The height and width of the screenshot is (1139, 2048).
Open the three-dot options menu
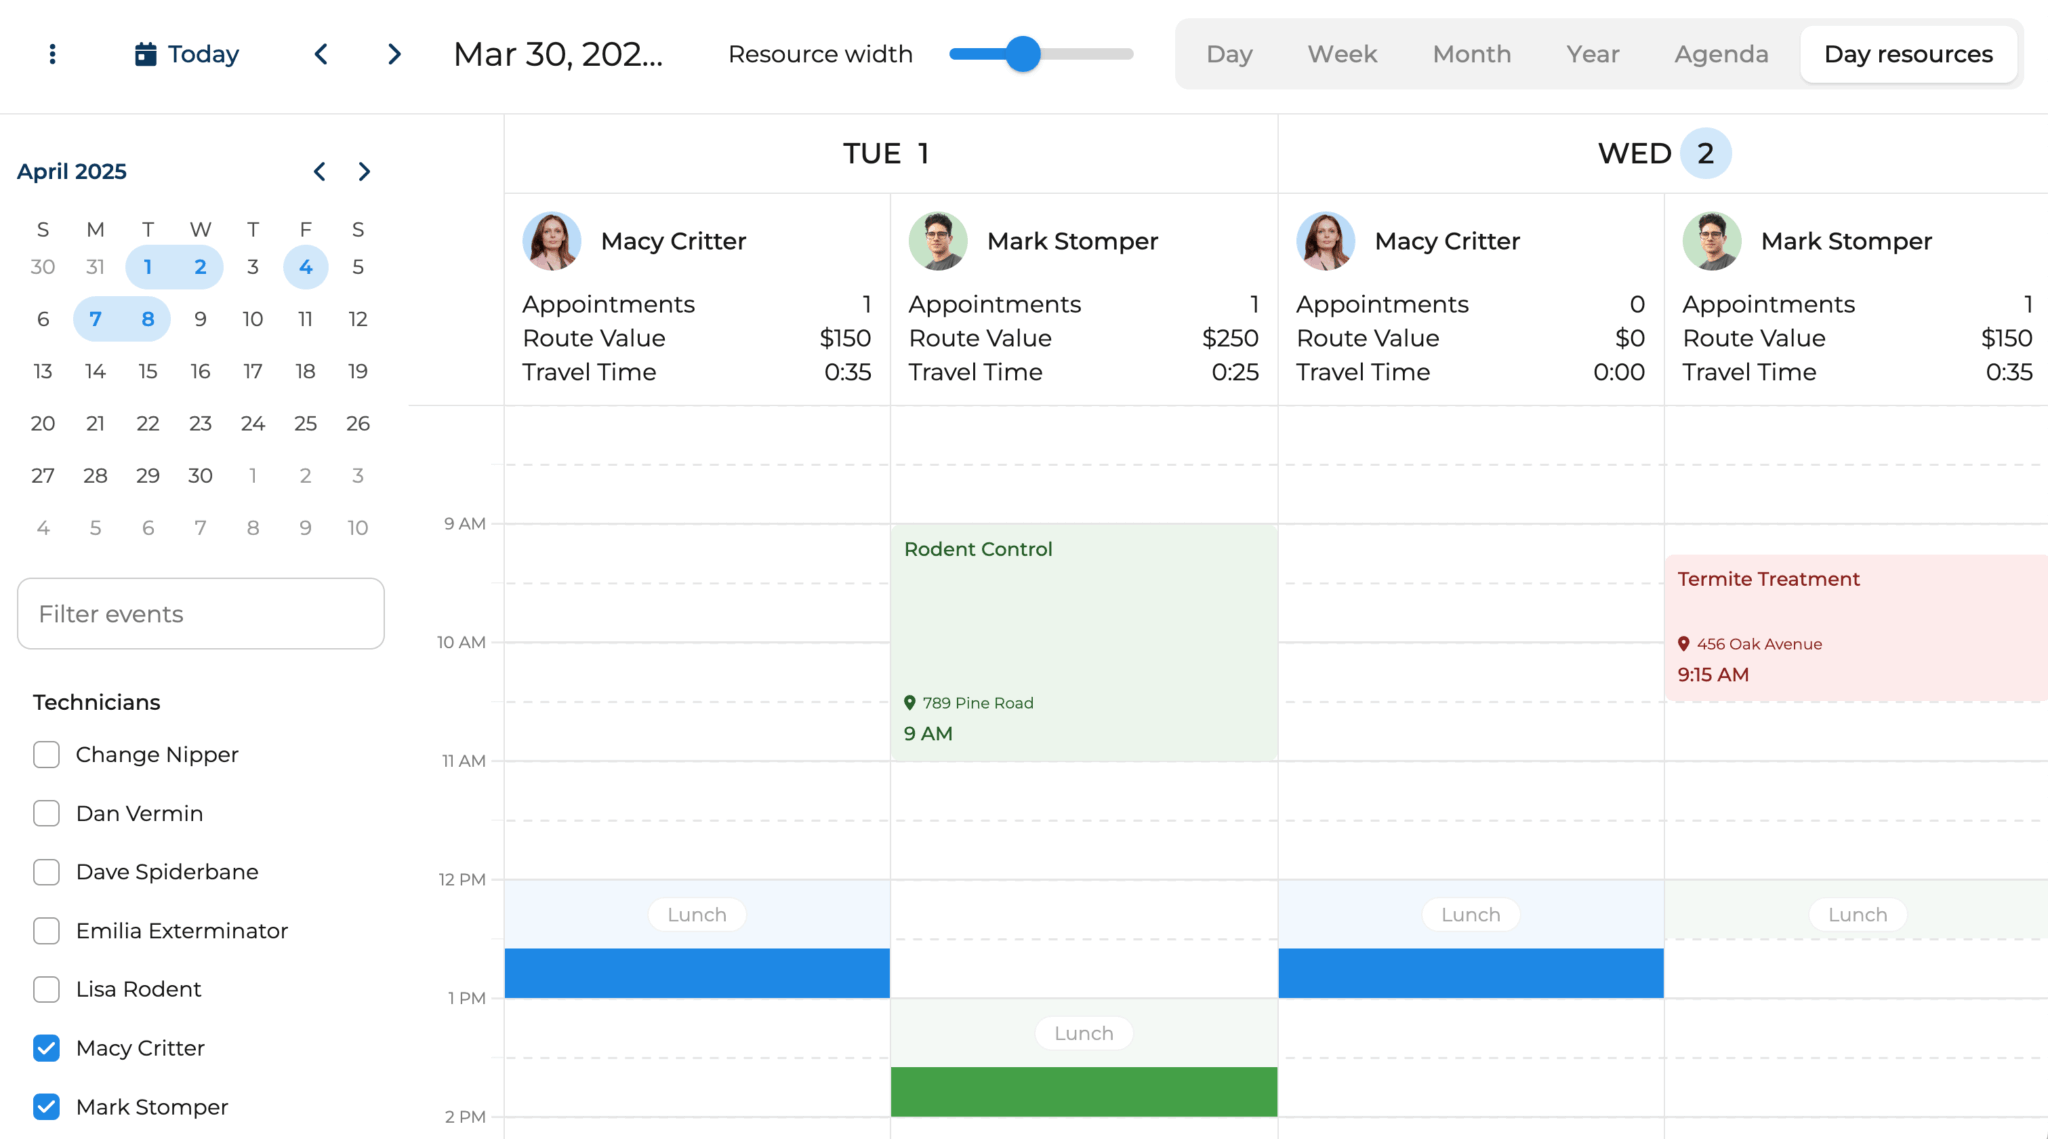click(52, 54)
